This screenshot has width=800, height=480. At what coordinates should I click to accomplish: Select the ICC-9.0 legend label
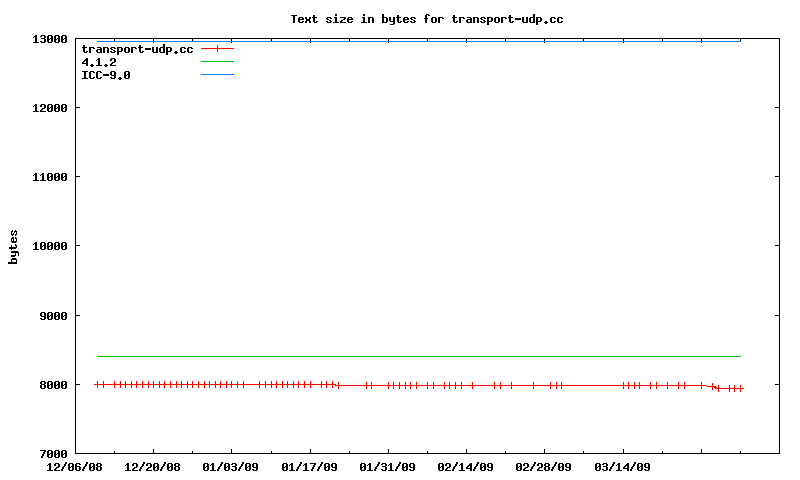[x=106, y=75]
